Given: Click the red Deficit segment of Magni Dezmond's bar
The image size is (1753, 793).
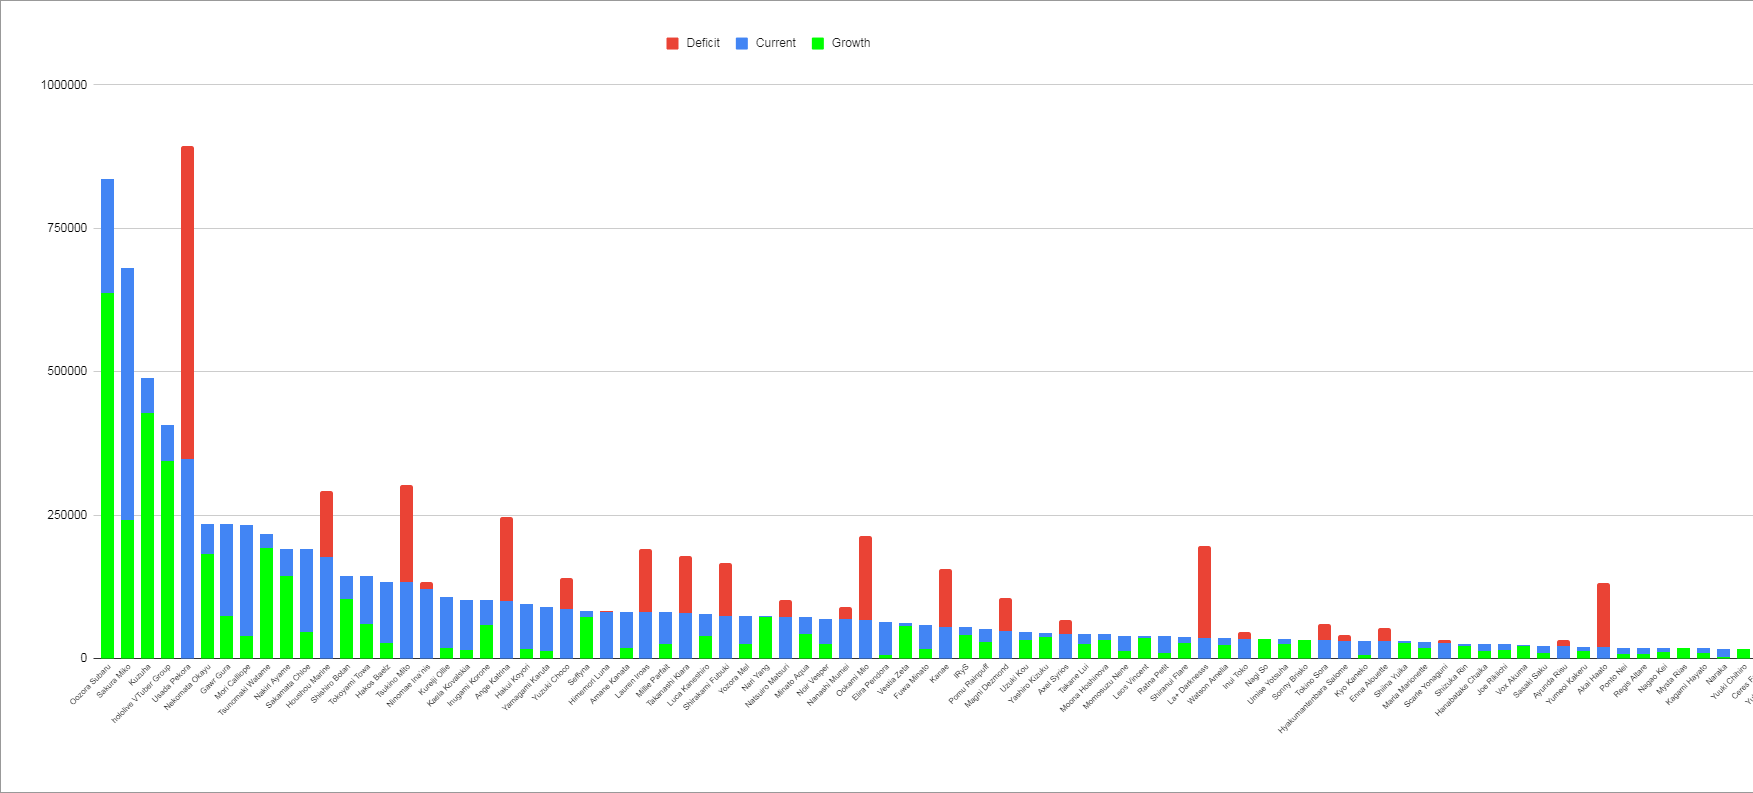Looking at the screenshot, I should point(1005,615).
